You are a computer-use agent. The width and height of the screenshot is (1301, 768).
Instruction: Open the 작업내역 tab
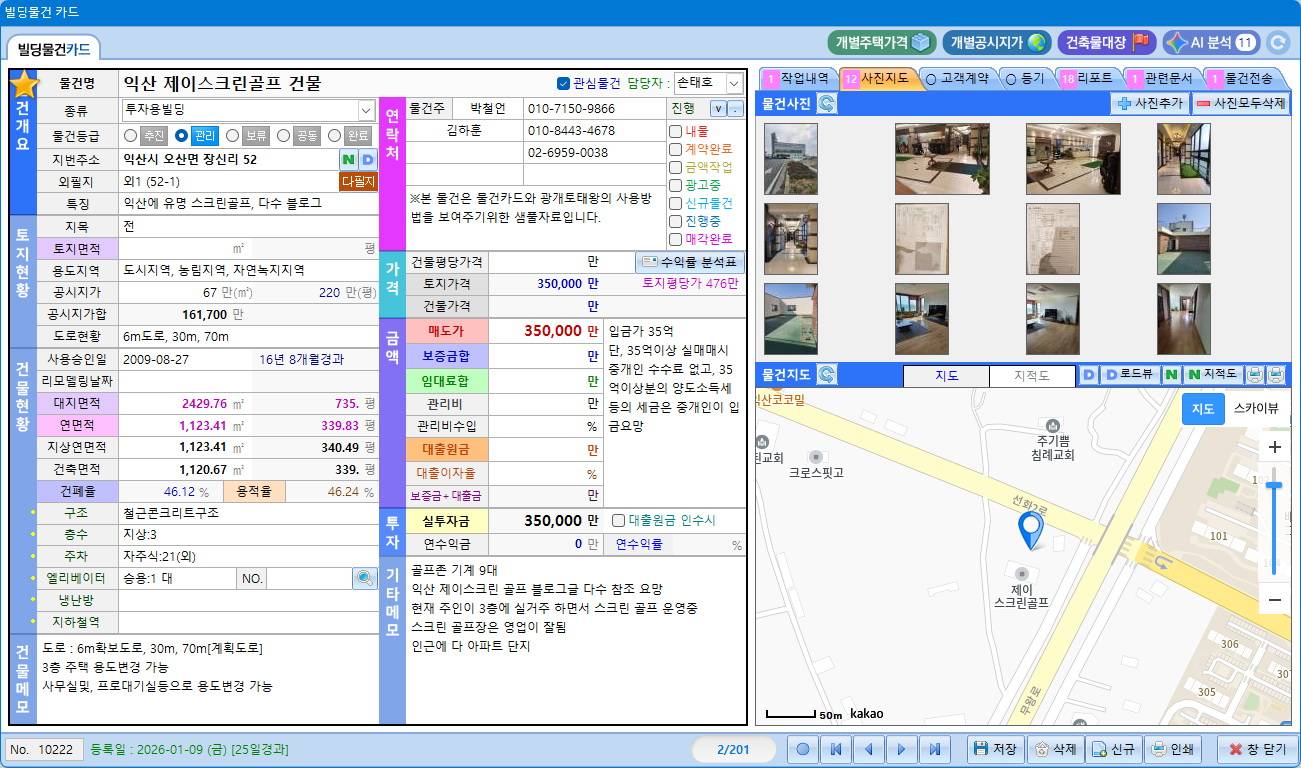tap(797, 77)
